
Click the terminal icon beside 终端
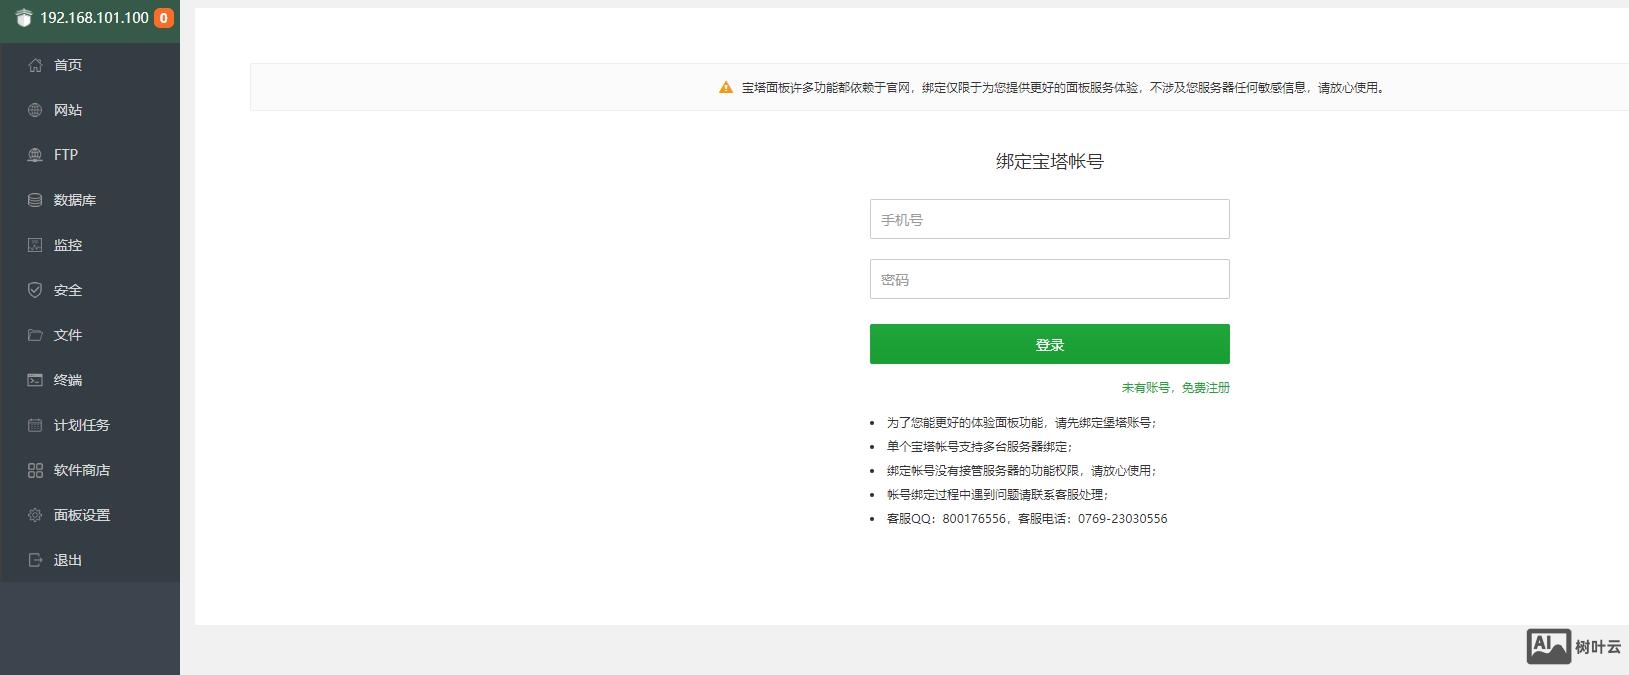pos(35,380)
